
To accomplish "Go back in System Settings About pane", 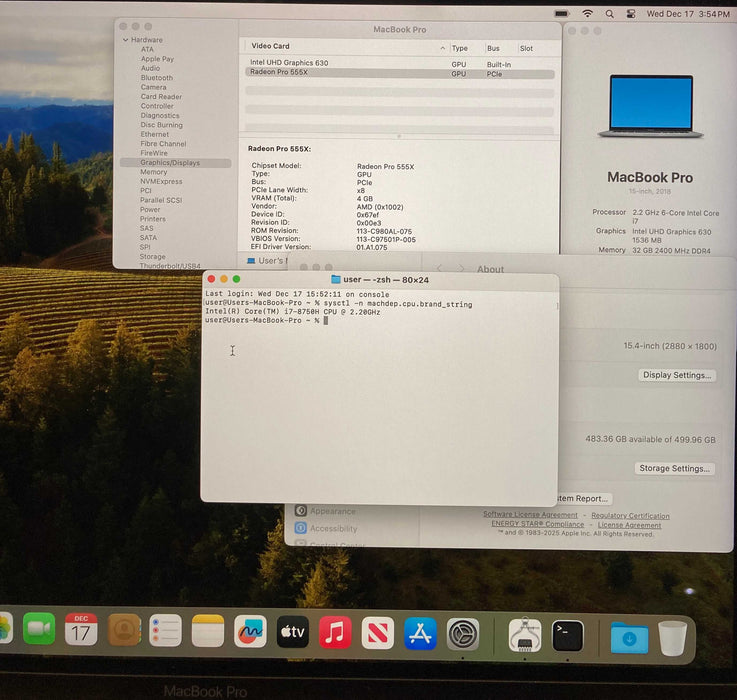I will (439, 268).
